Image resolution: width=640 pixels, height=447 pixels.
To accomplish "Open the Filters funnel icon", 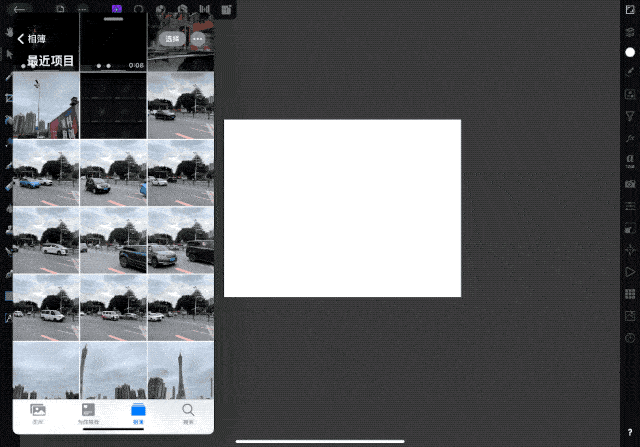I will [x=630, y=116].
